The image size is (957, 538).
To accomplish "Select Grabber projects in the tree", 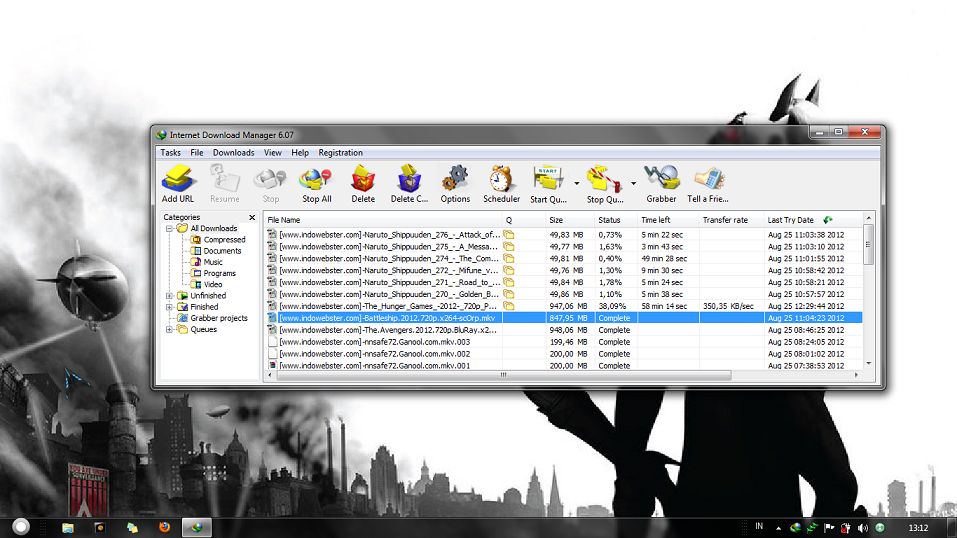I will tap(218, 318).
